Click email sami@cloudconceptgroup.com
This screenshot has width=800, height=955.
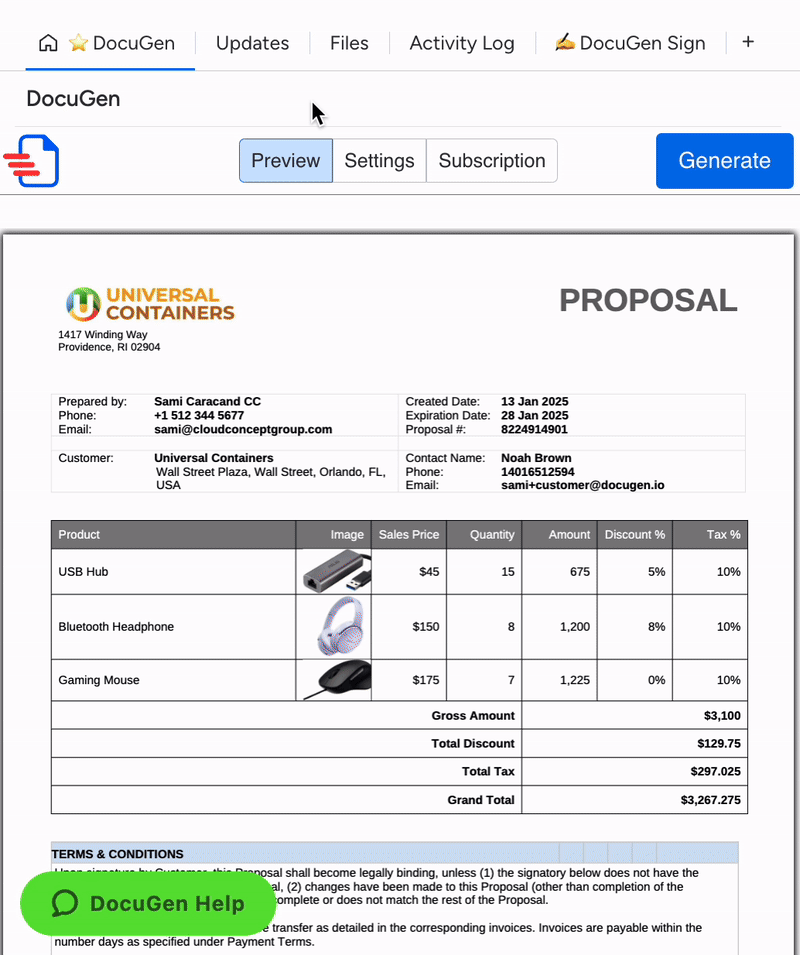(243, 429)
